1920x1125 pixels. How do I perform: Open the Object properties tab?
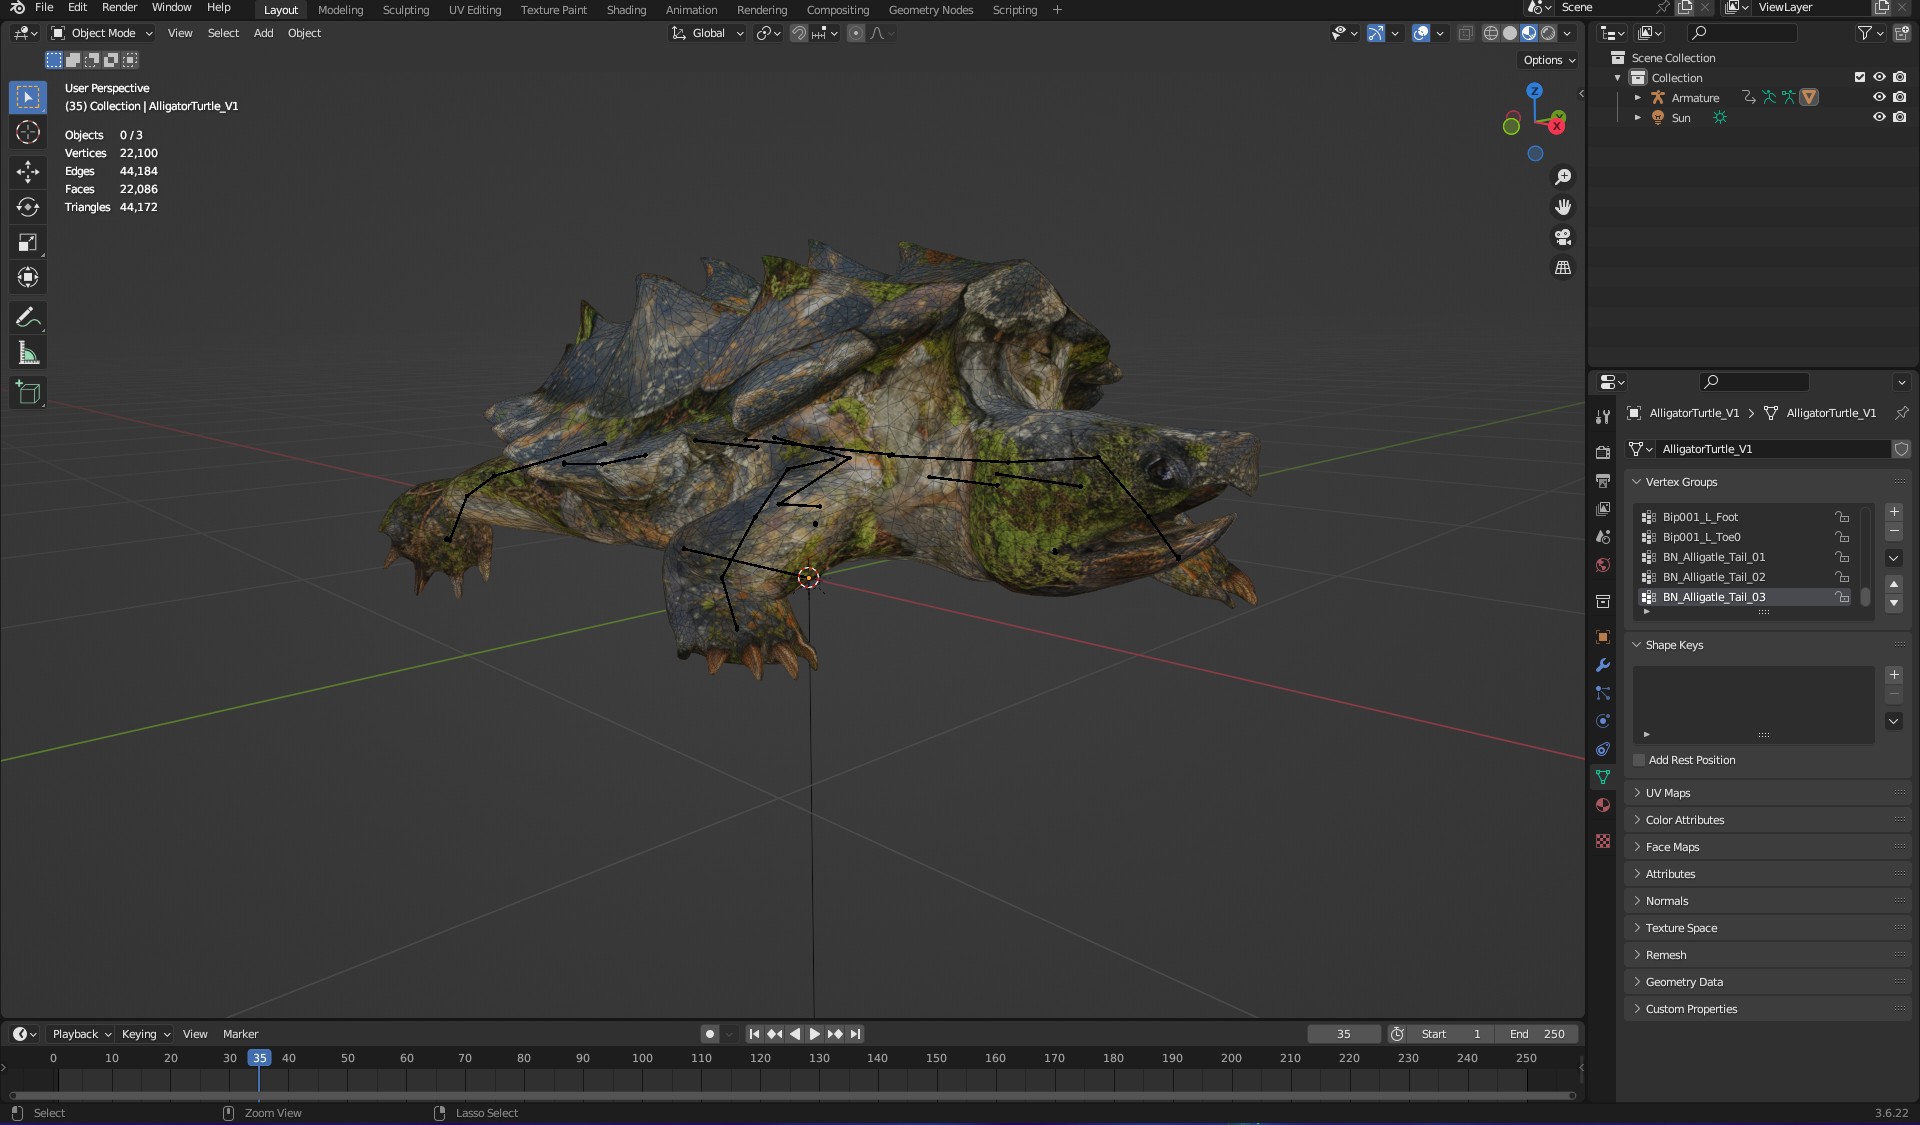click(1603, 637)
